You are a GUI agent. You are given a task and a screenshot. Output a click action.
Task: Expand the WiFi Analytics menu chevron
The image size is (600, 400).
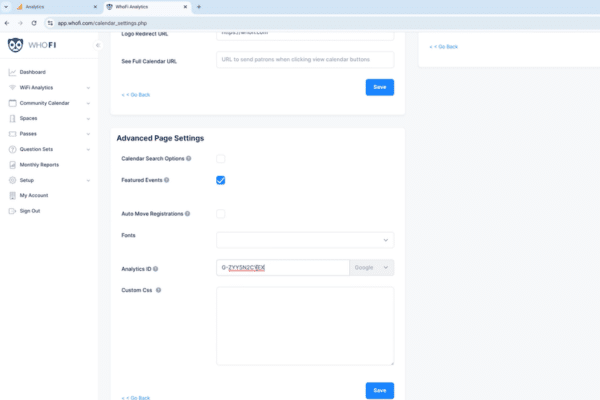[x=88, y=88]
